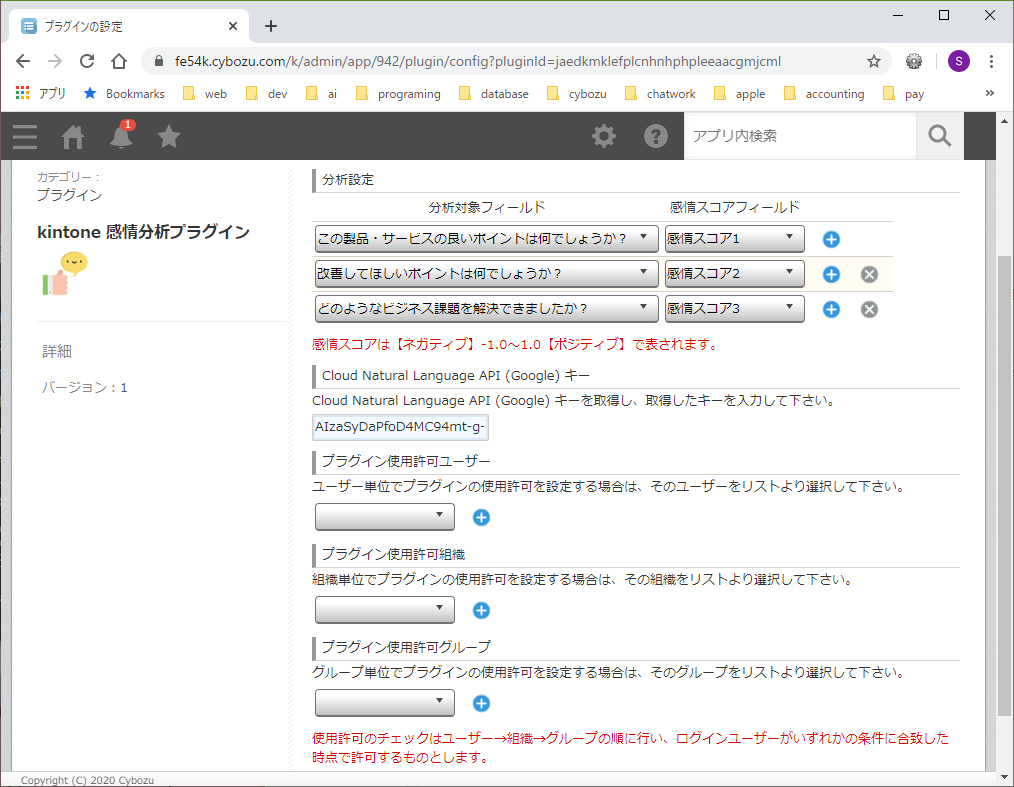
Task: View site security lock info
Action: pos(159,61)
